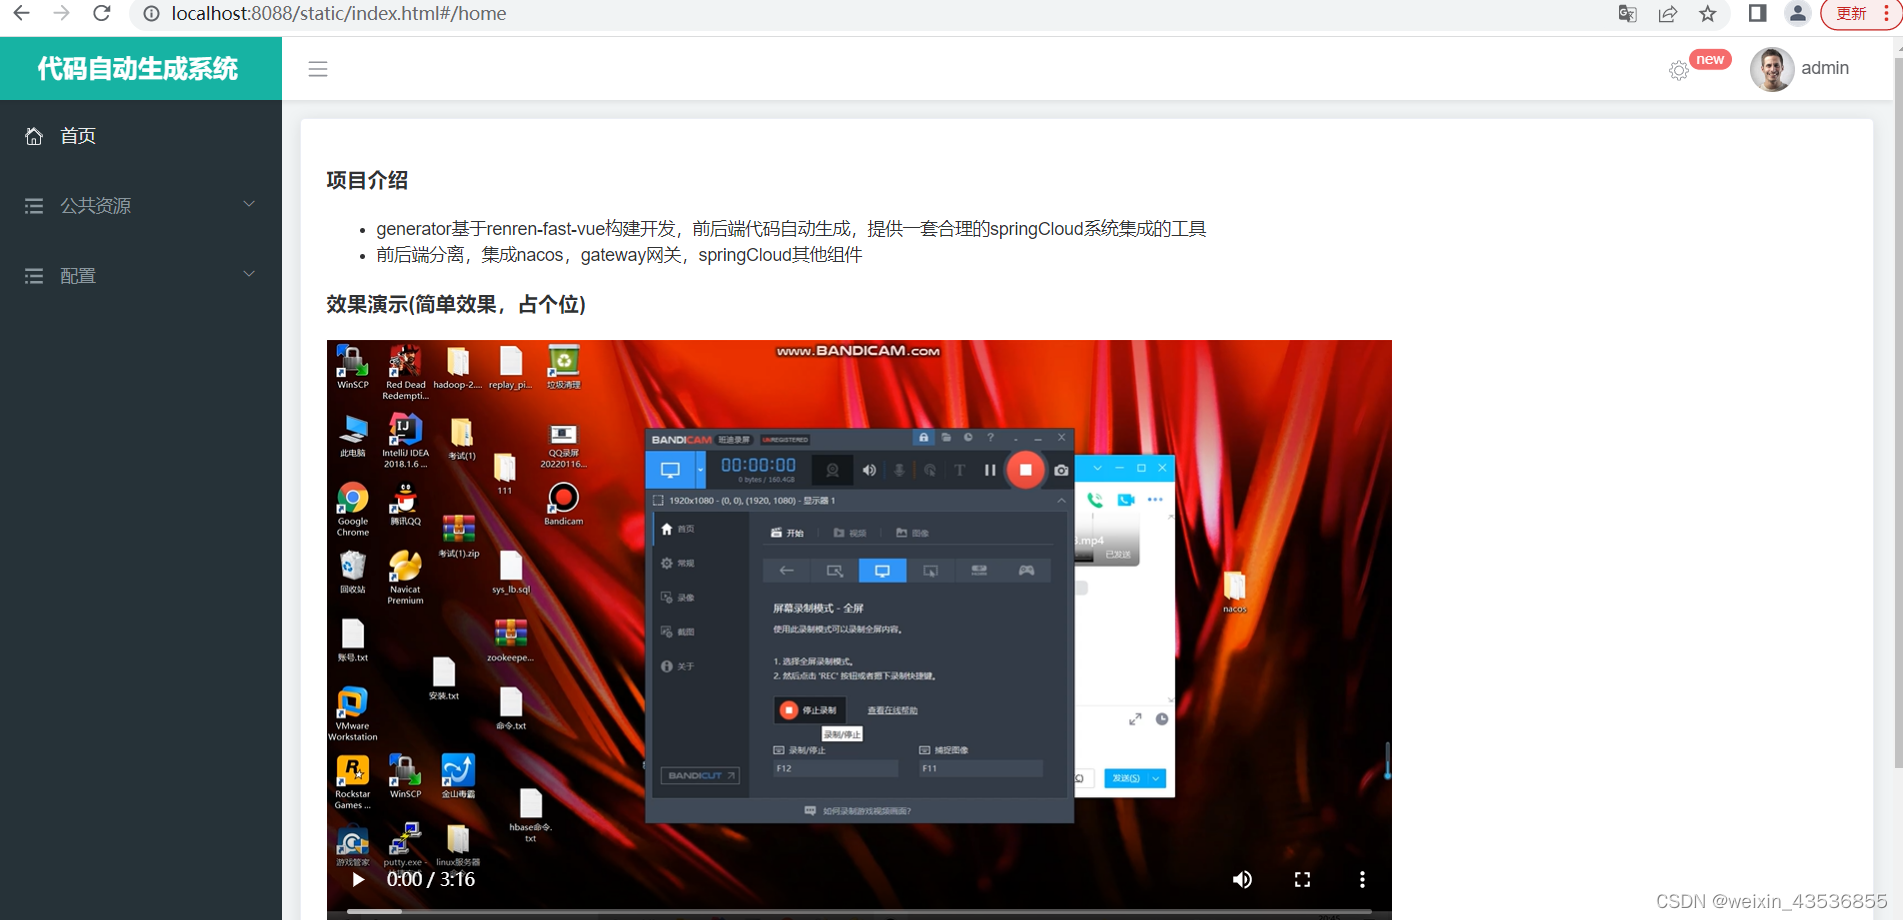
Task: Seek on the video progress bar
Action: (859, 911)
